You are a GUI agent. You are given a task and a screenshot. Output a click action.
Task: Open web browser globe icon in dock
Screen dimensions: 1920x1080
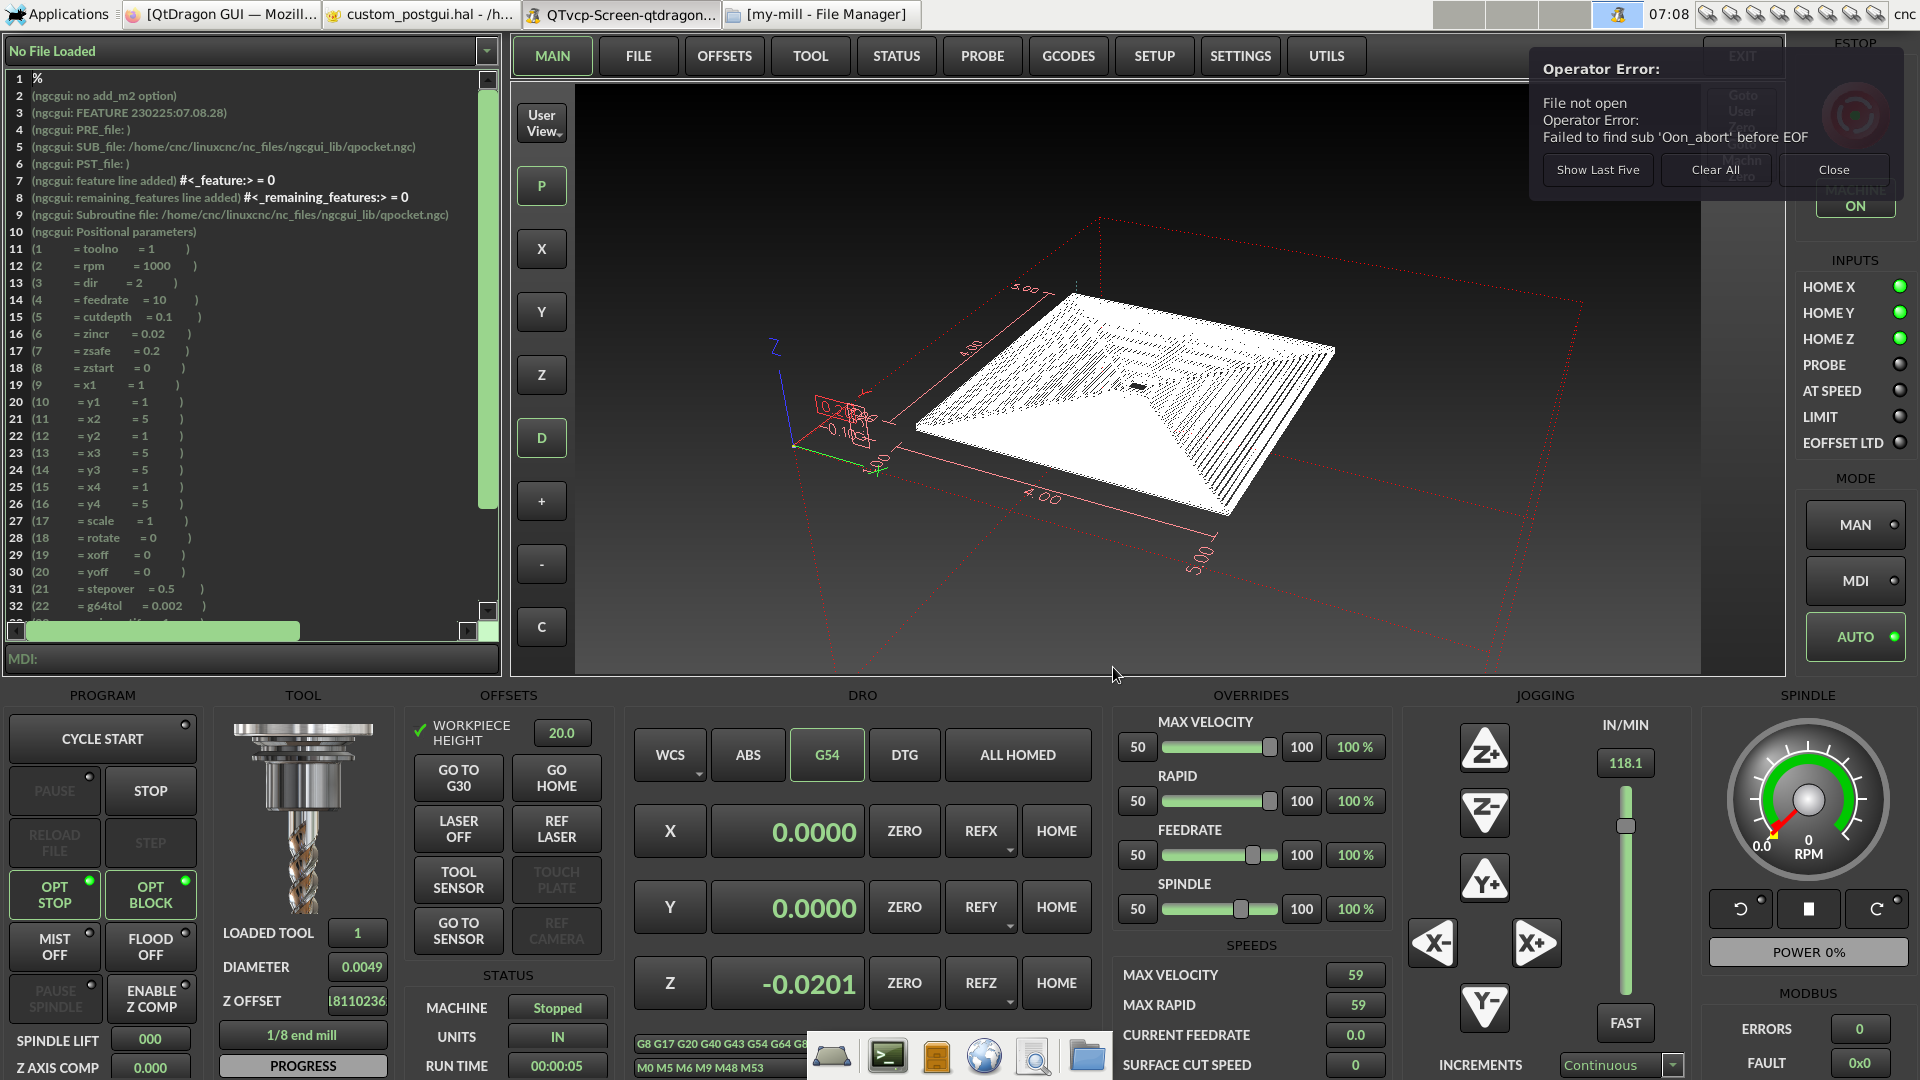point(984,1056)
